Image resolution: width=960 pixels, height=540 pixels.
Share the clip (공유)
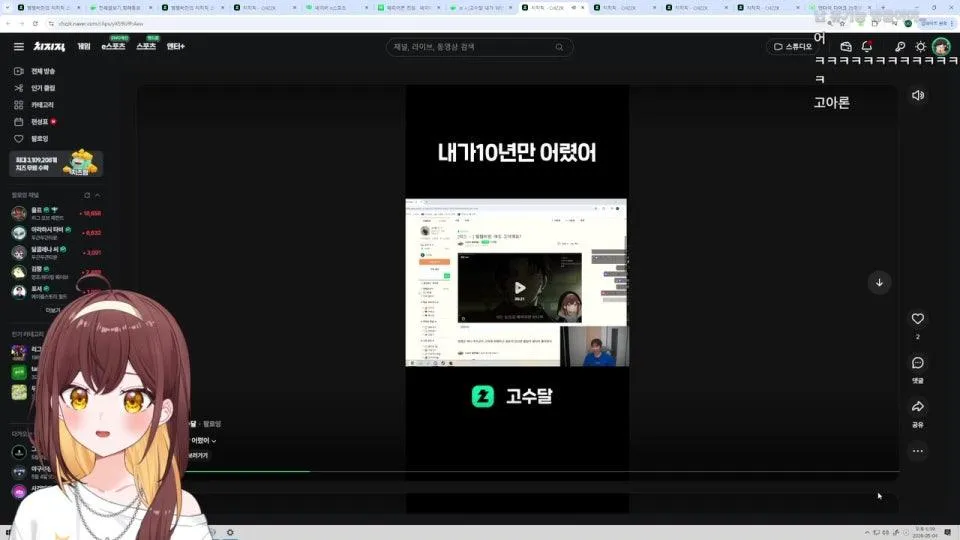[917, 407]
